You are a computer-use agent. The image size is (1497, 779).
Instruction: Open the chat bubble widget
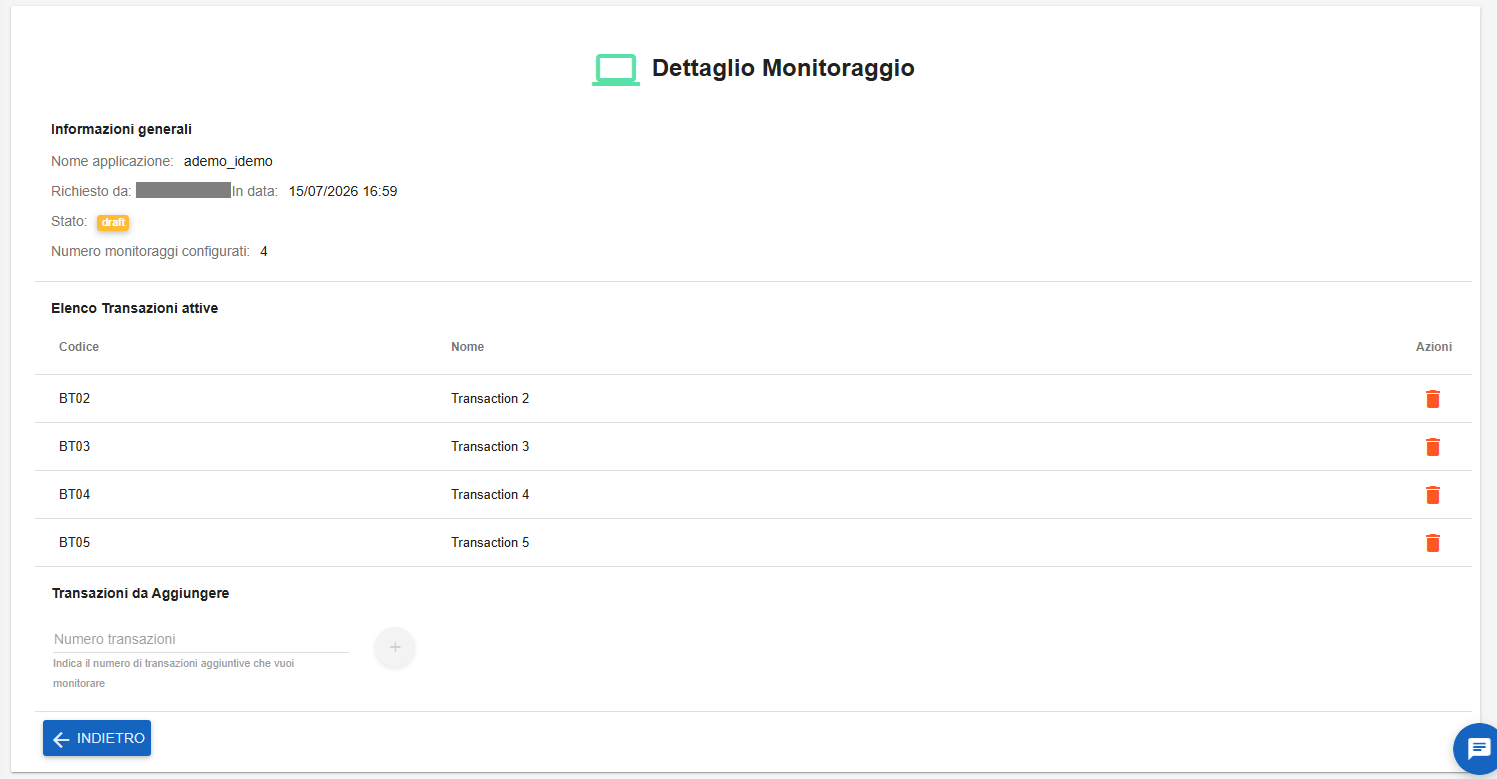[x=1478, y=748]
